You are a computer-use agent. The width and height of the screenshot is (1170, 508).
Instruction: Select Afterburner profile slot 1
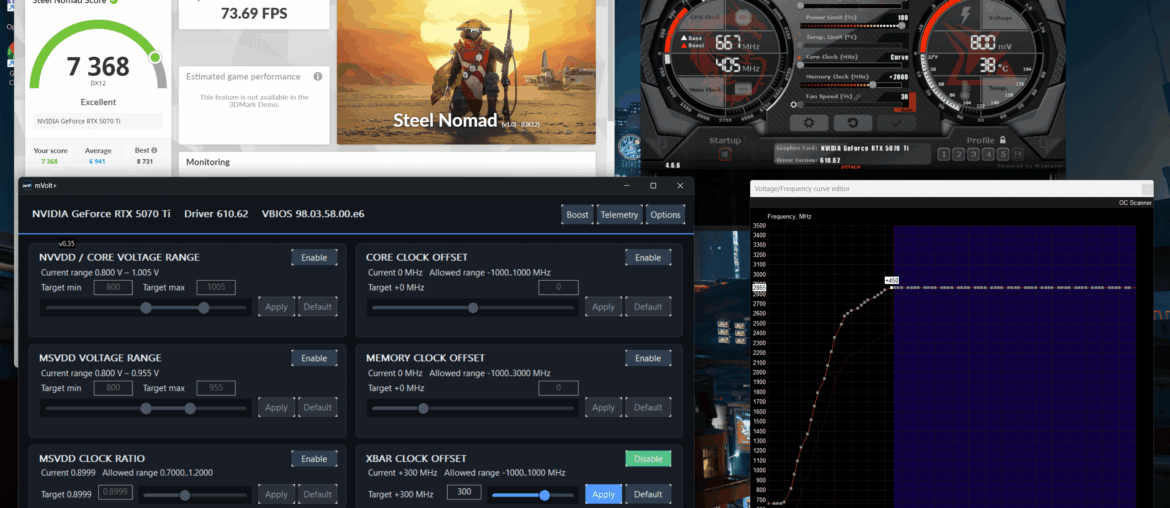pyautogui.click(x=943, y=154)
